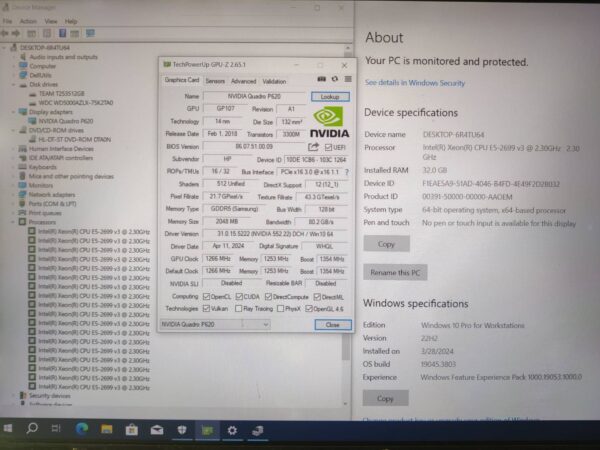The width and height of the screenshot is (600, 450).
Task: Switch to Settings gear on the taskbar
Action: (232, 430)
